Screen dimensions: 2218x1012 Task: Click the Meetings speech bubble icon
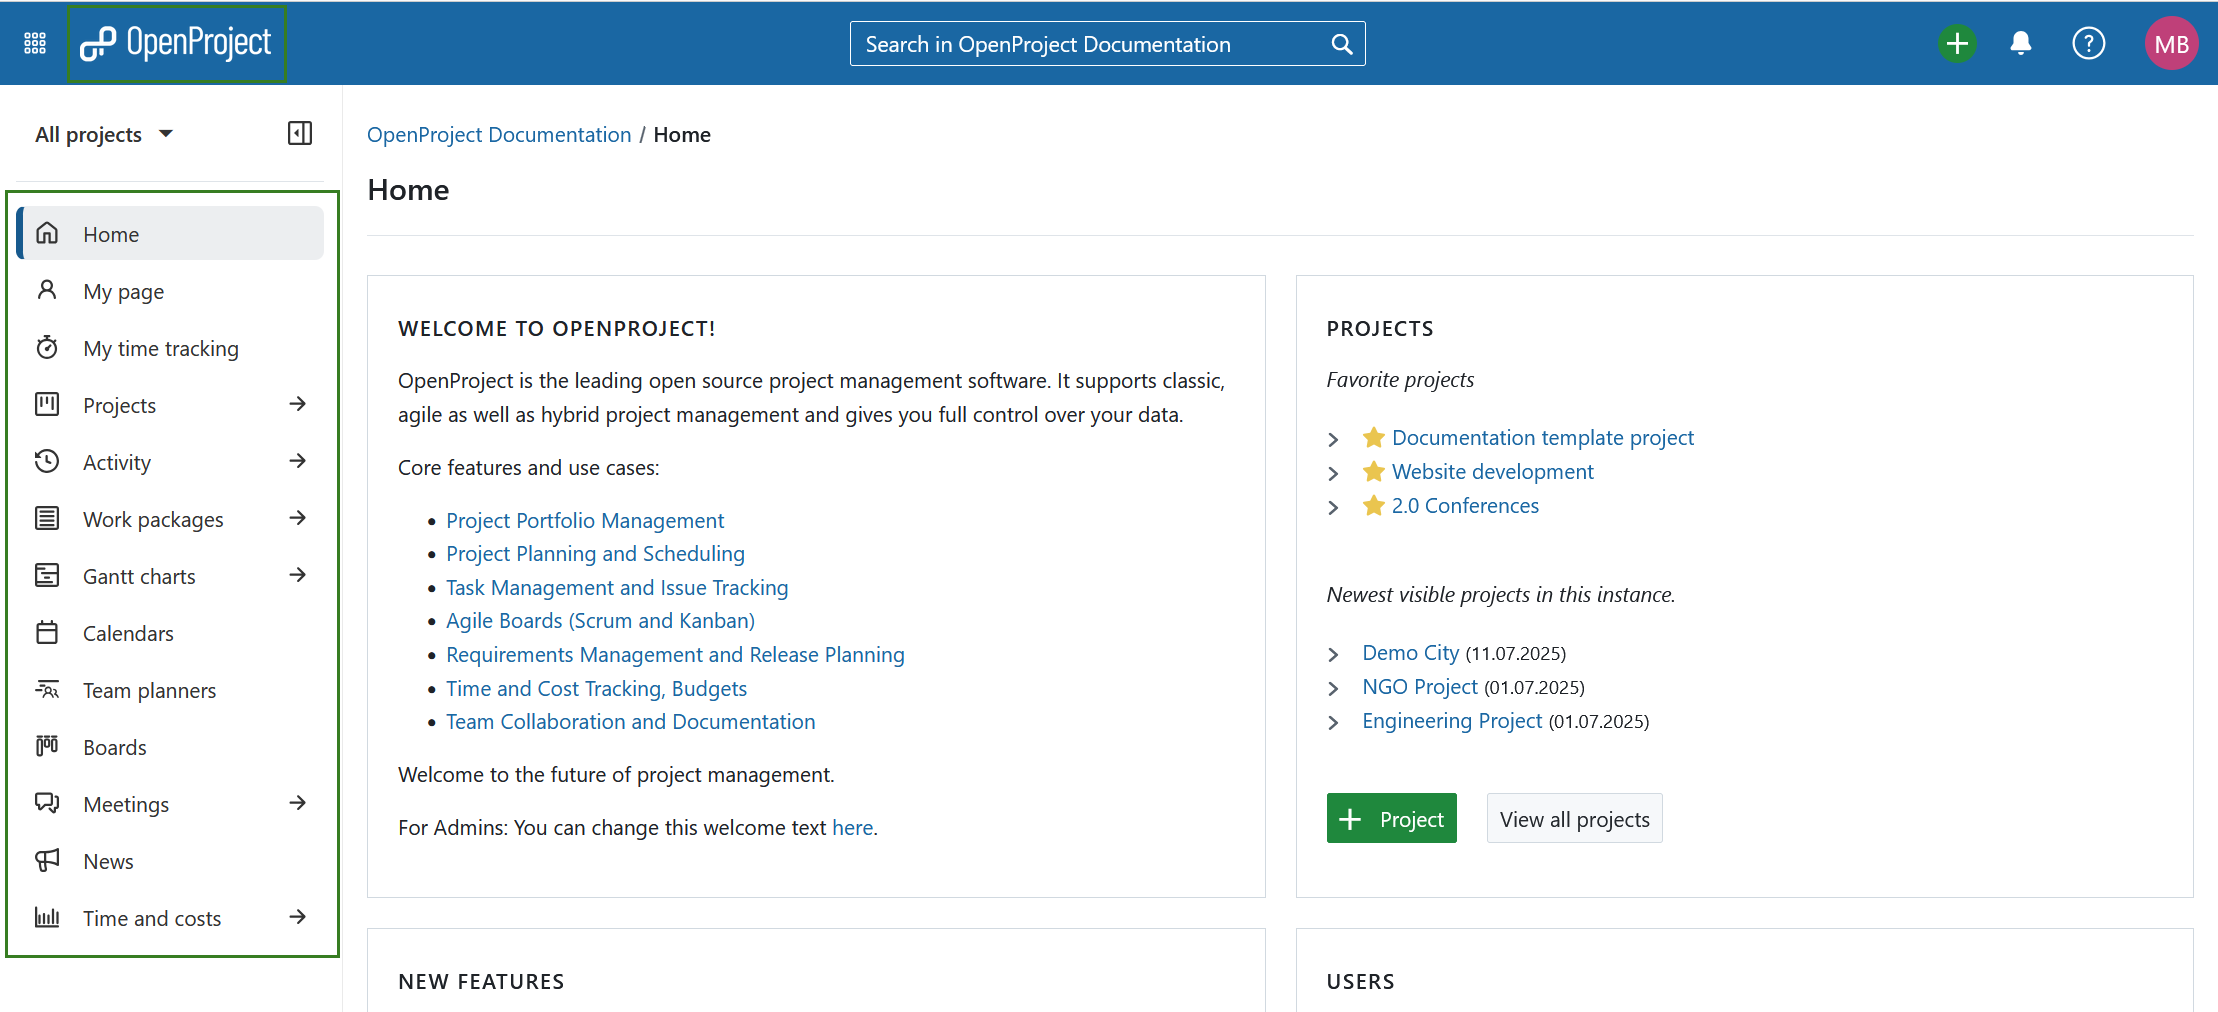[47, 803]
